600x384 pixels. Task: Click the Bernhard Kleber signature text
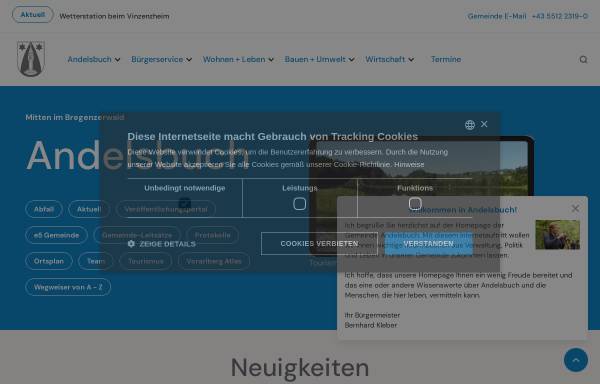(x=371, y=325)
